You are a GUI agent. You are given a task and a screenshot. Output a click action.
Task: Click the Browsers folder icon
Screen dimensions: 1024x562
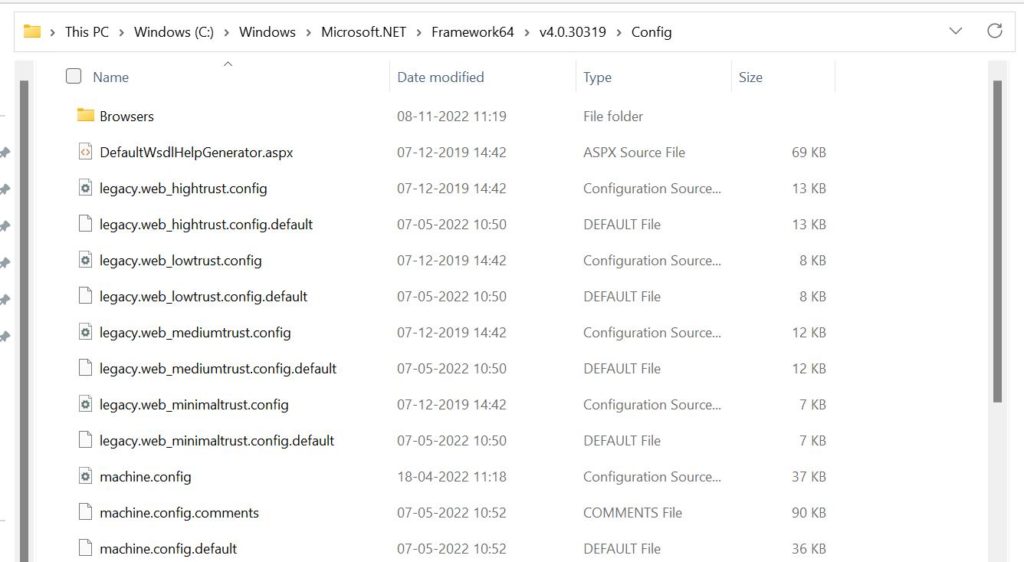(85, 116)
